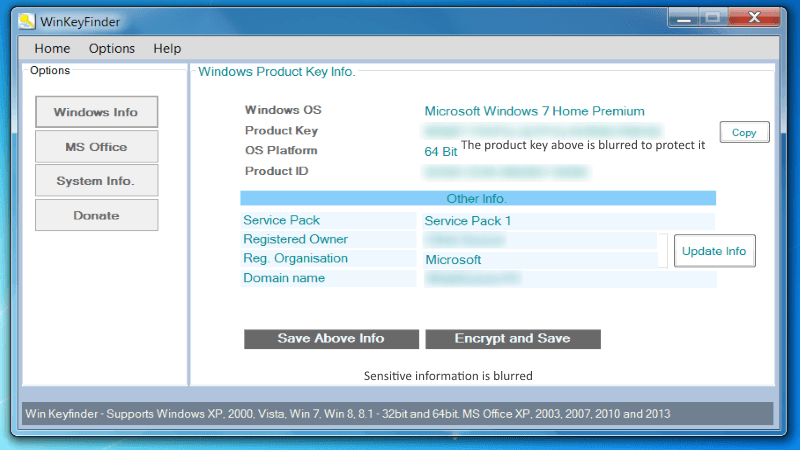Click the blurred Product Key value
The width and height of the screenshot is (800, 450).
coord(542,131)
